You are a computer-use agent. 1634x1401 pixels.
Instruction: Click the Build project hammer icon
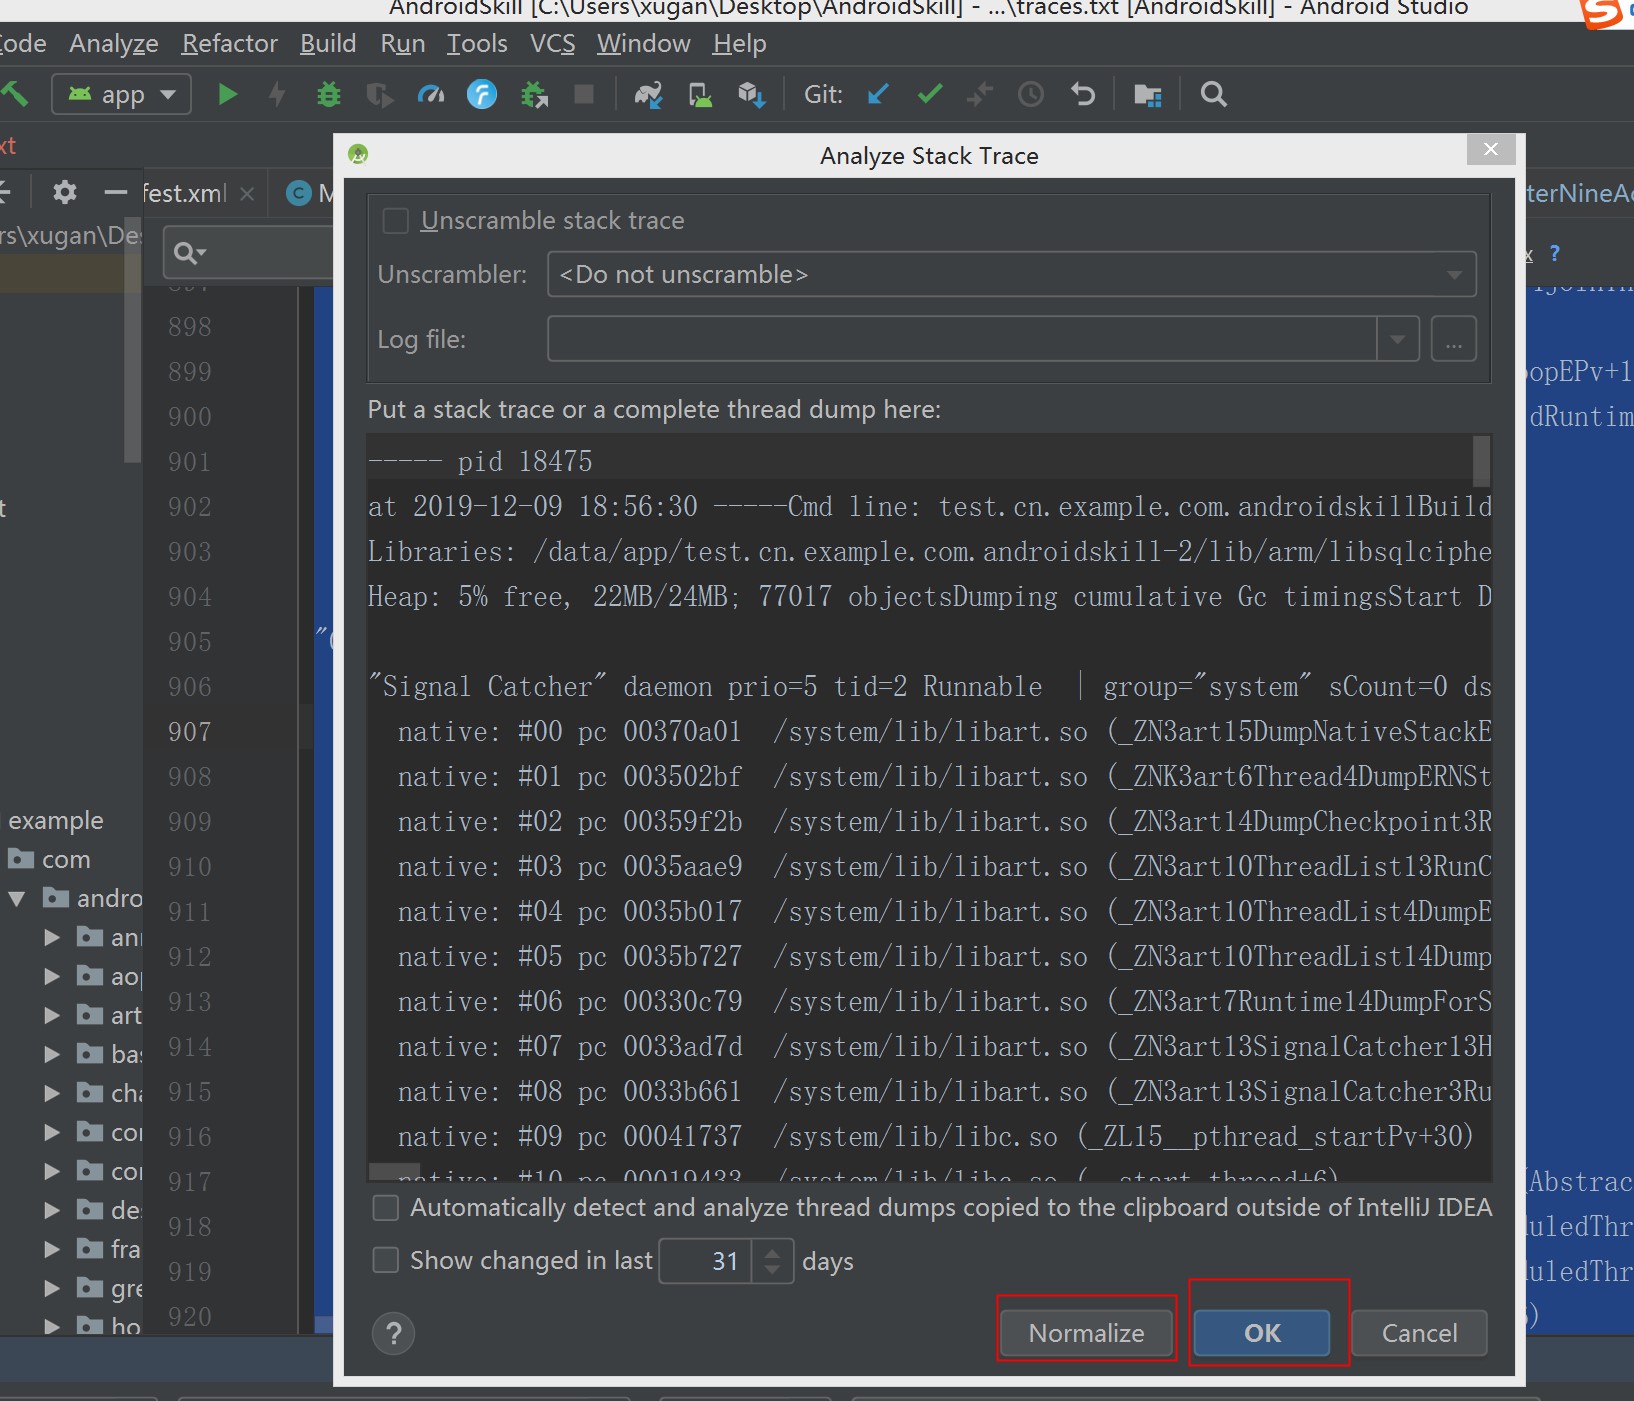[x=14, y=94]
